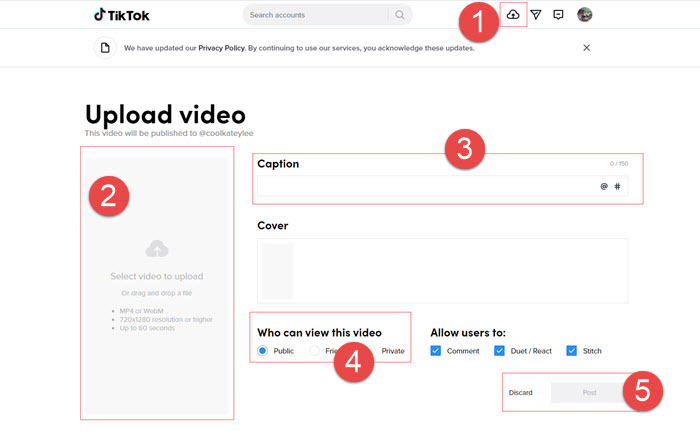Open the profile avatar menu
Image resolution: width=700 pixels, height=431 pixels.
(x=585, y=15)
